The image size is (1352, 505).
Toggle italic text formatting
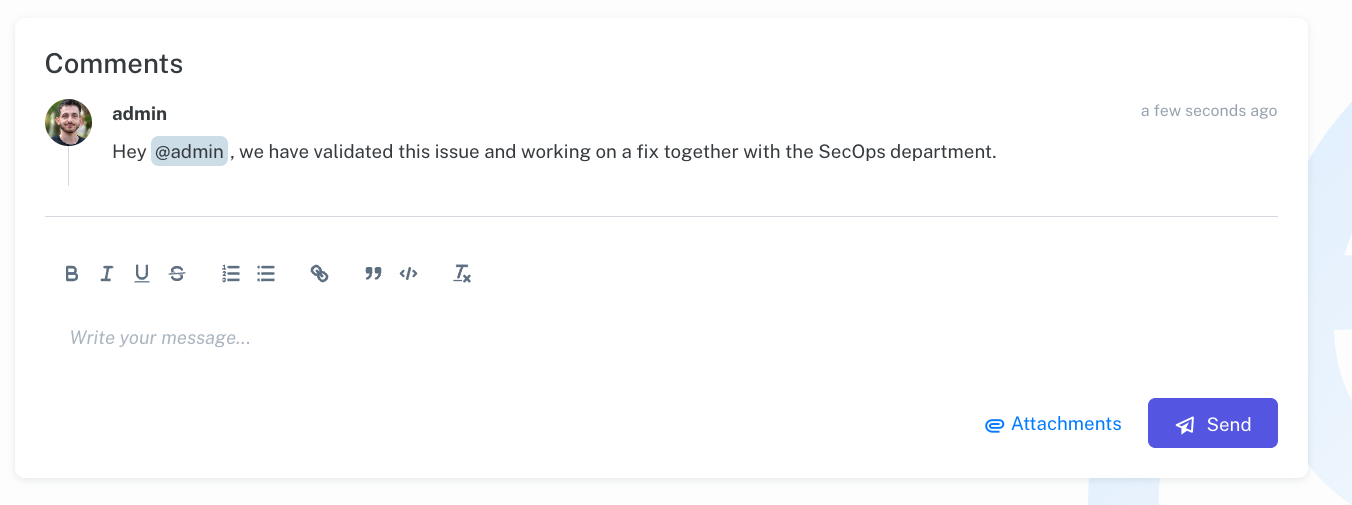[107, 273]
